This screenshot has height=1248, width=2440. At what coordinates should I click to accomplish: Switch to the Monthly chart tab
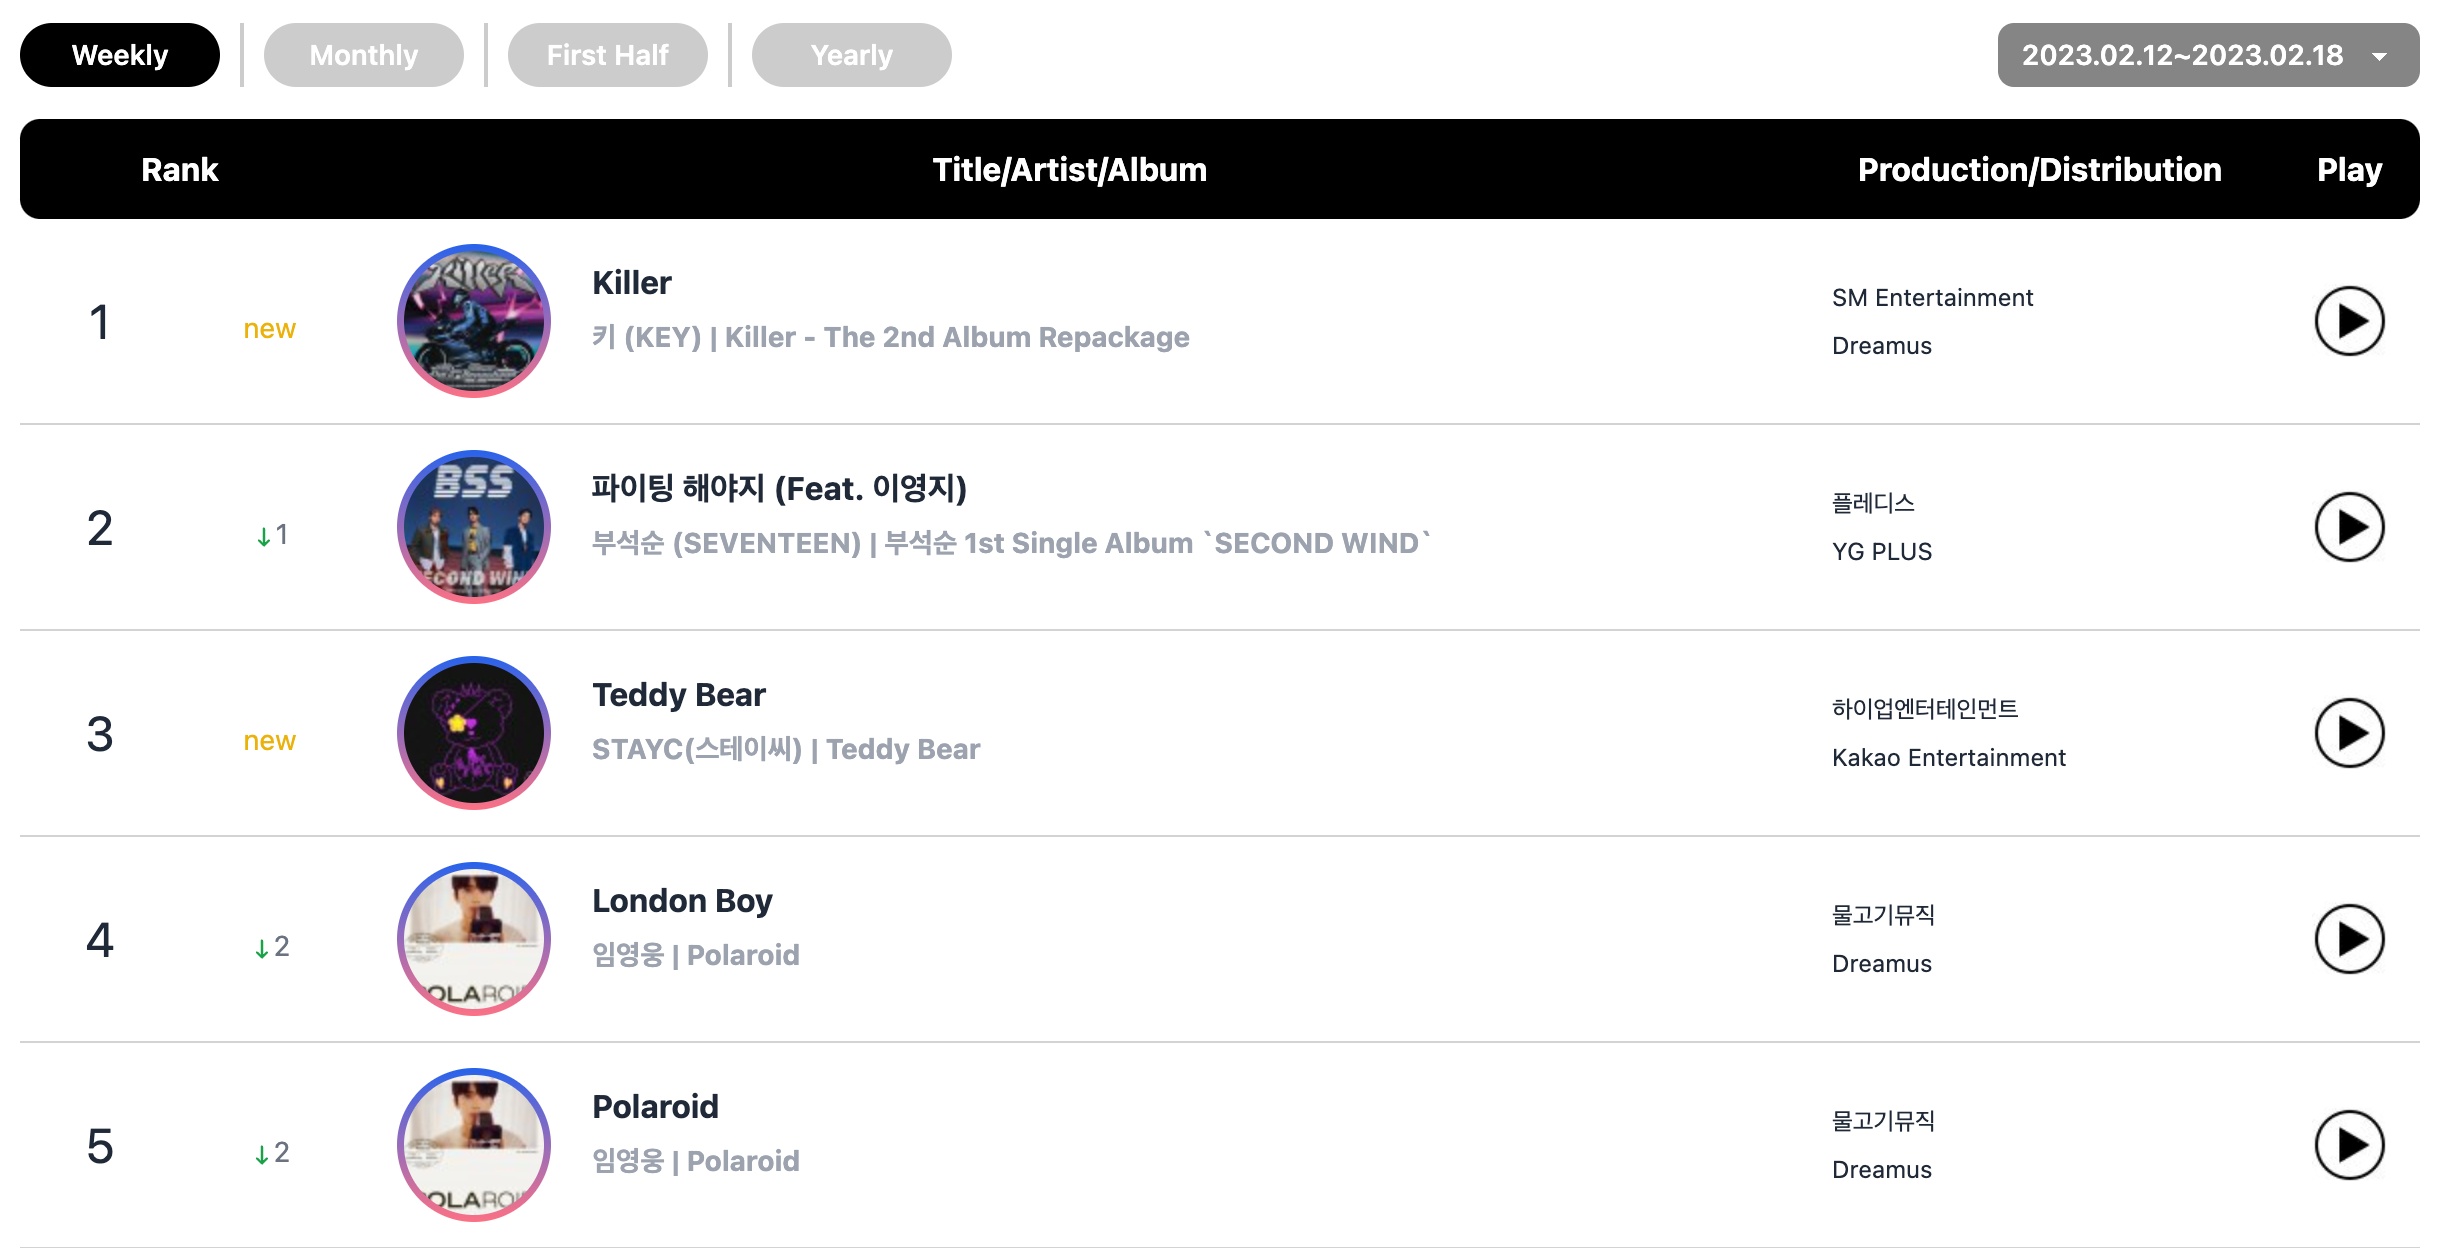[364, 55]
